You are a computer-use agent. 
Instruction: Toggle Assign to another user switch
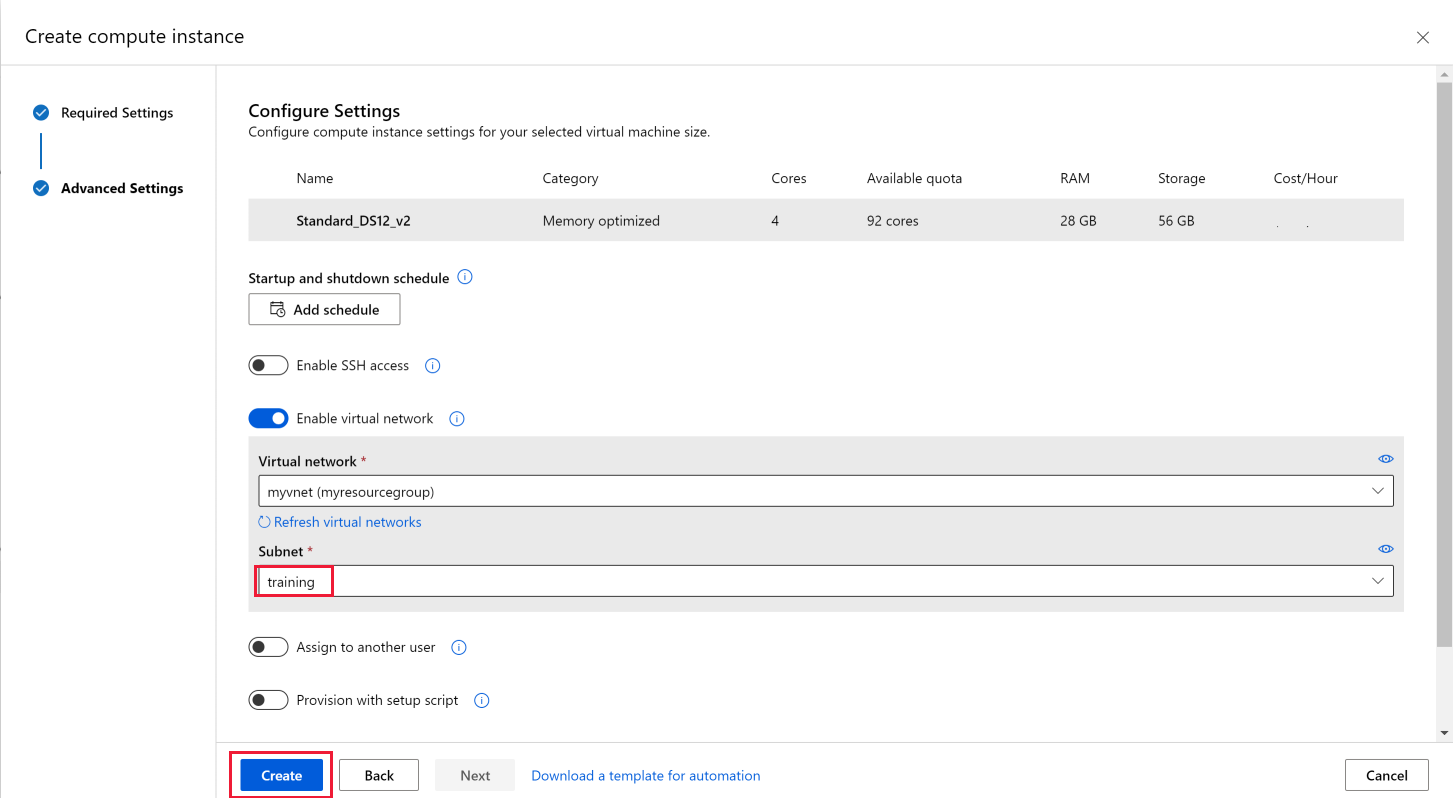point(268,648)
